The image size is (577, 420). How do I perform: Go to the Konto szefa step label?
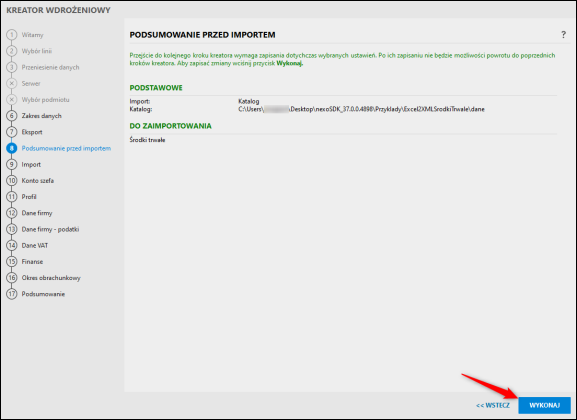pyautogui.click(x=38, y=181)
